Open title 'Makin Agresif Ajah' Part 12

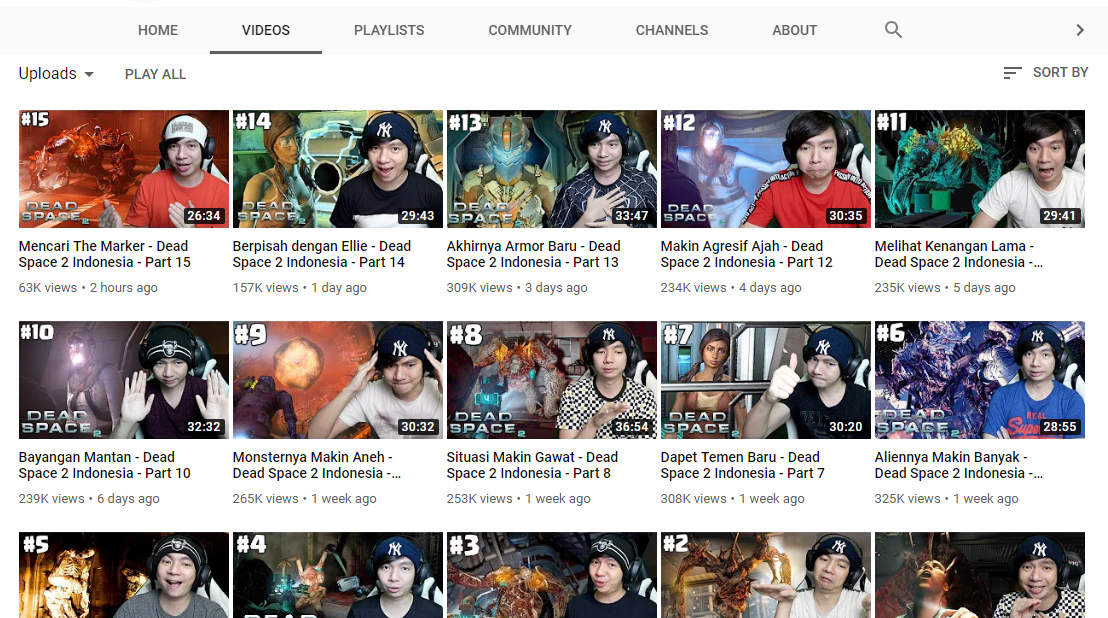click(x=746, y=254)
